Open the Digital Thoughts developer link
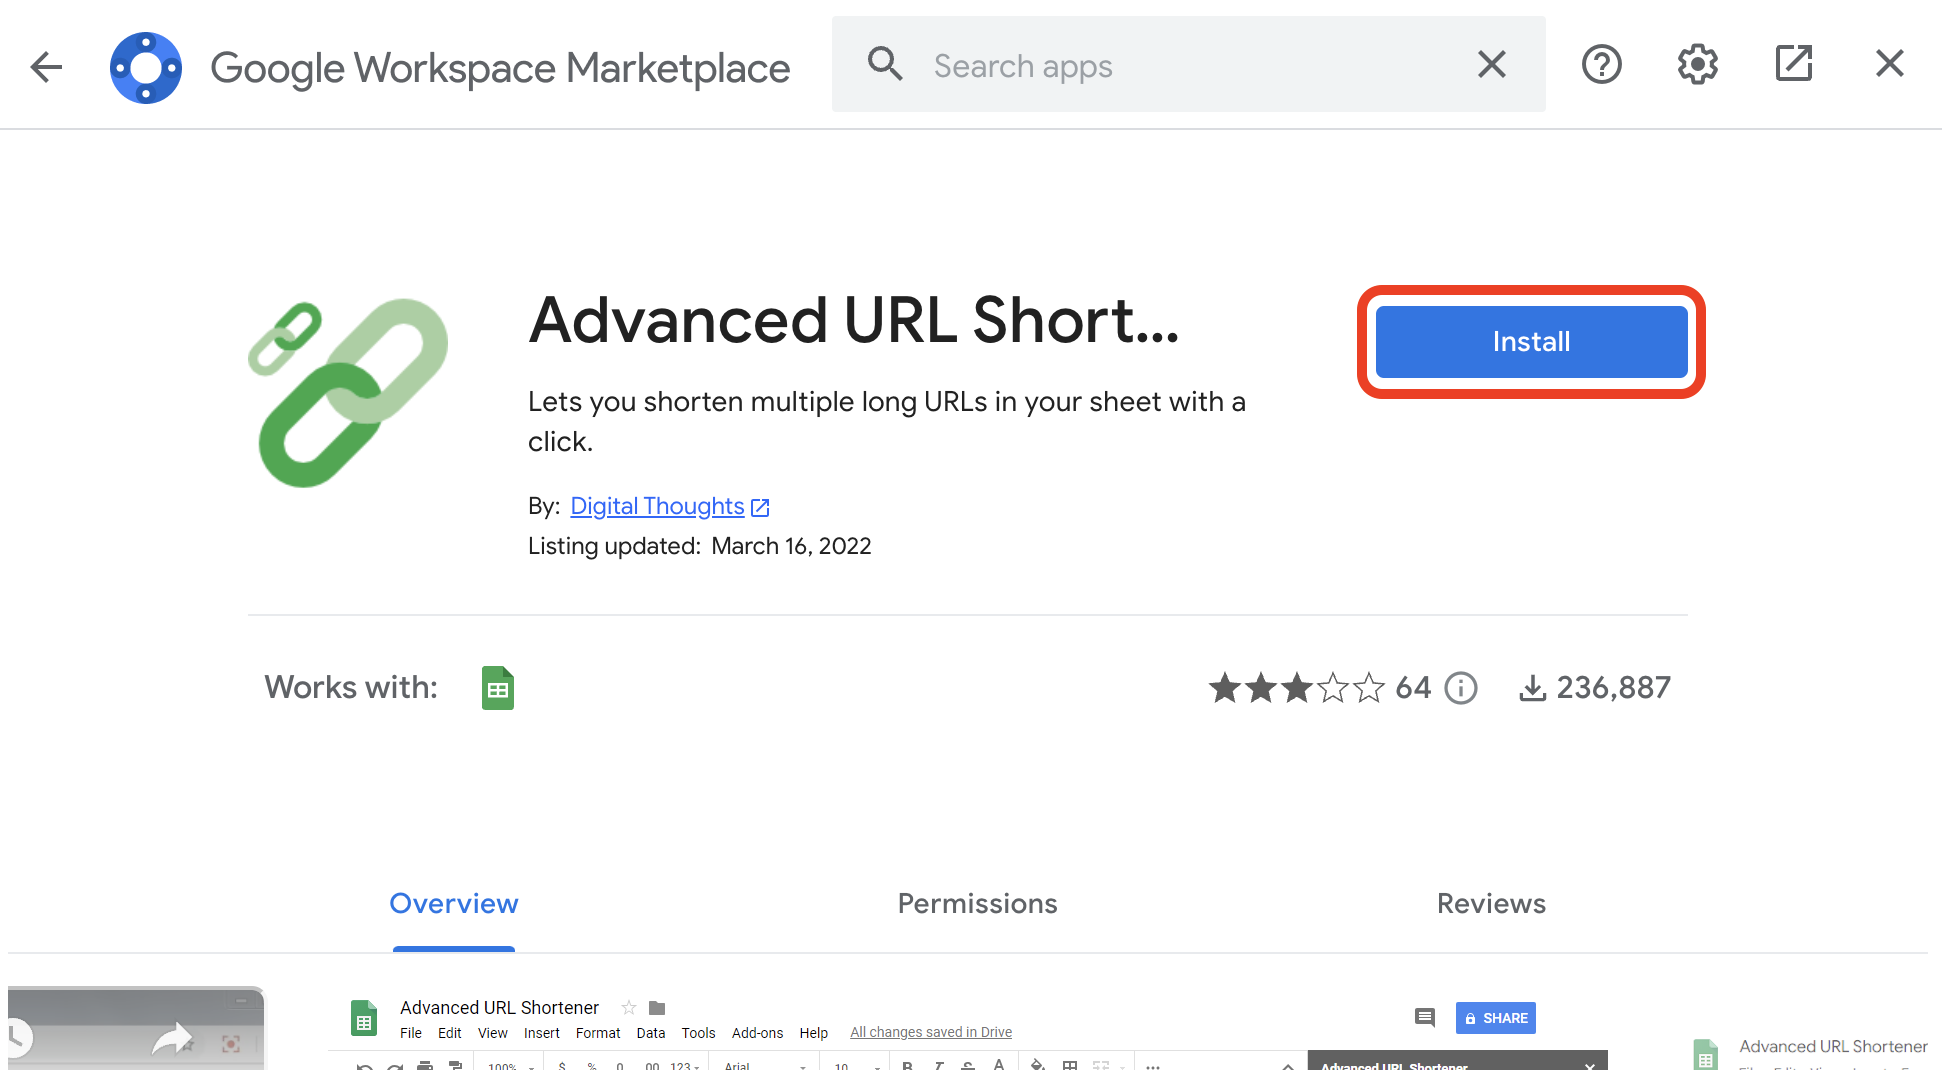1942x1070 pixels. (657, 506)
